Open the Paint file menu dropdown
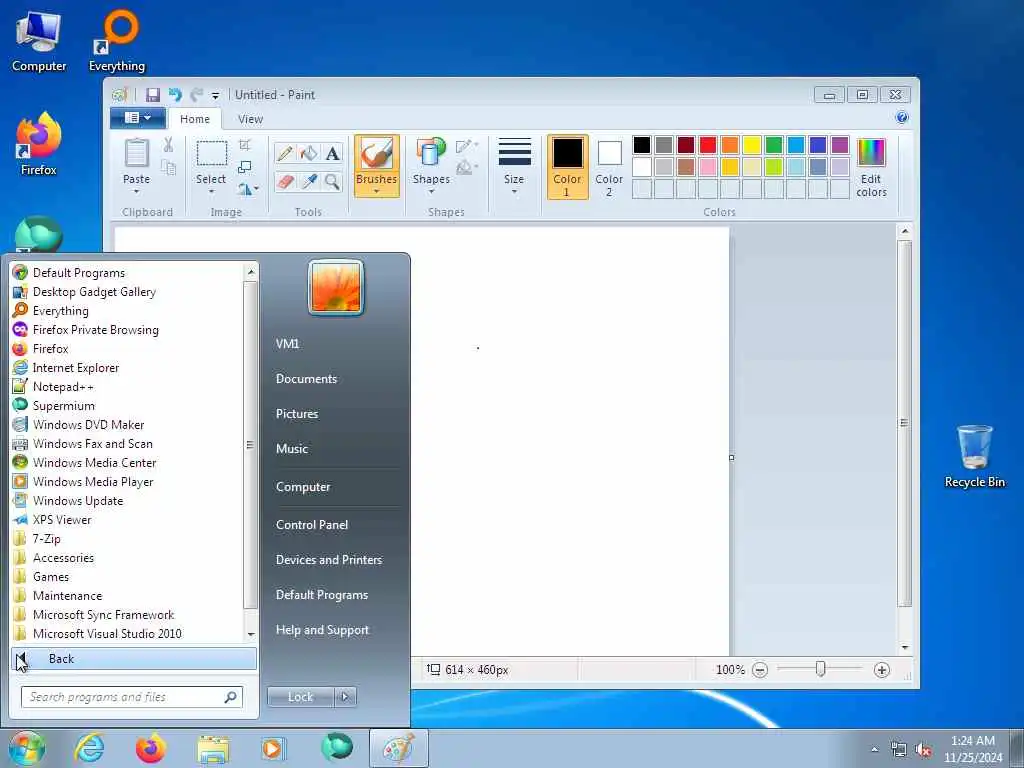 [x=138, y=118]
